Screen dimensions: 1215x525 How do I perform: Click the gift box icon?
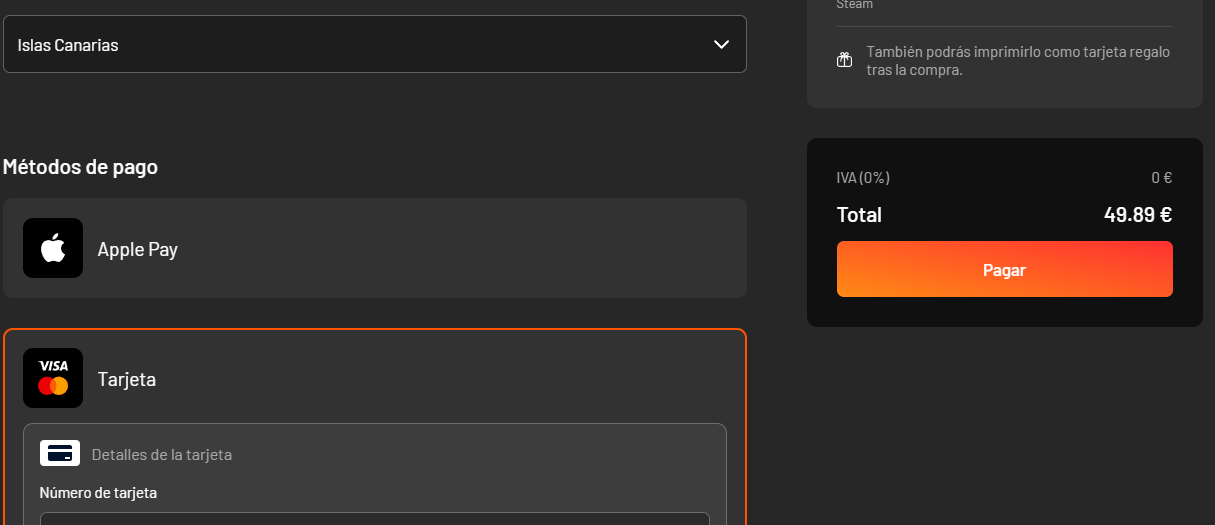[x=844, y=60]
